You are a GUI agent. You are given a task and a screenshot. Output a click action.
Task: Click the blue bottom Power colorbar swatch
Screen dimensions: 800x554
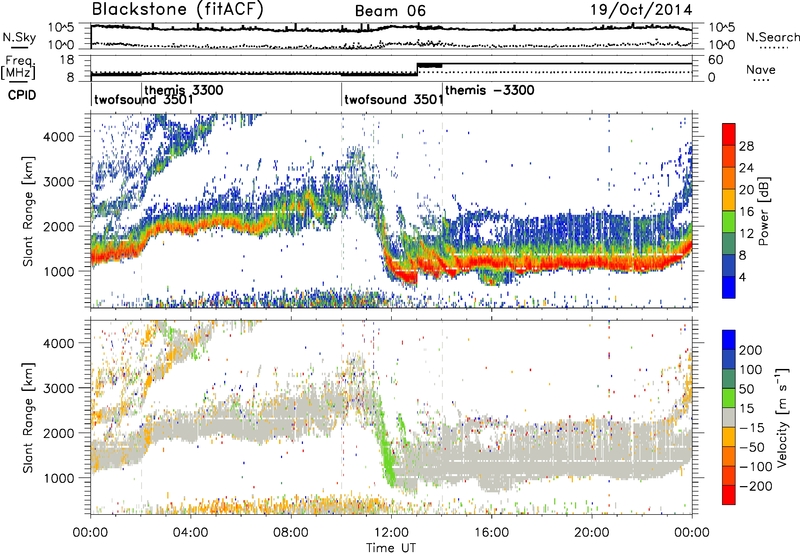coord(729,287)
